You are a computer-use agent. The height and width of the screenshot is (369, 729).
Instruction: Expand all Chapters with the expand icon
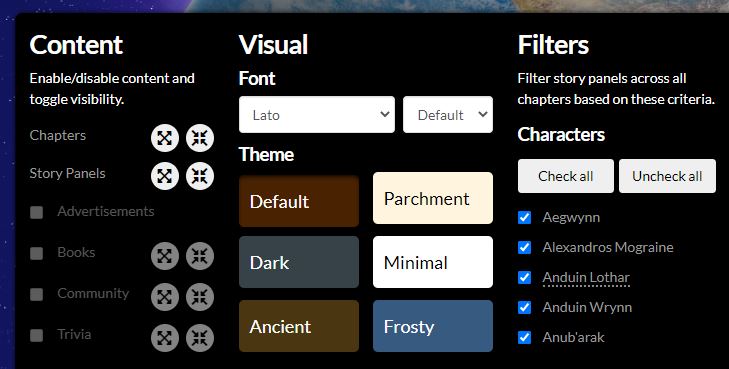pyautogui.click(x=165, y=138)
